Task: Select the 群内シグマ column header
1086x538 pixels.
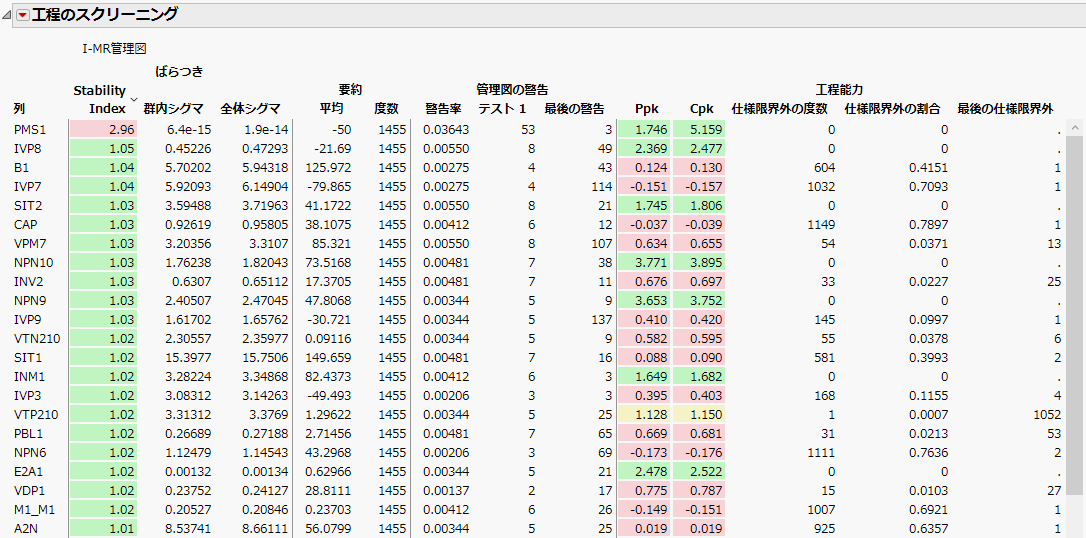Action: 173,108
